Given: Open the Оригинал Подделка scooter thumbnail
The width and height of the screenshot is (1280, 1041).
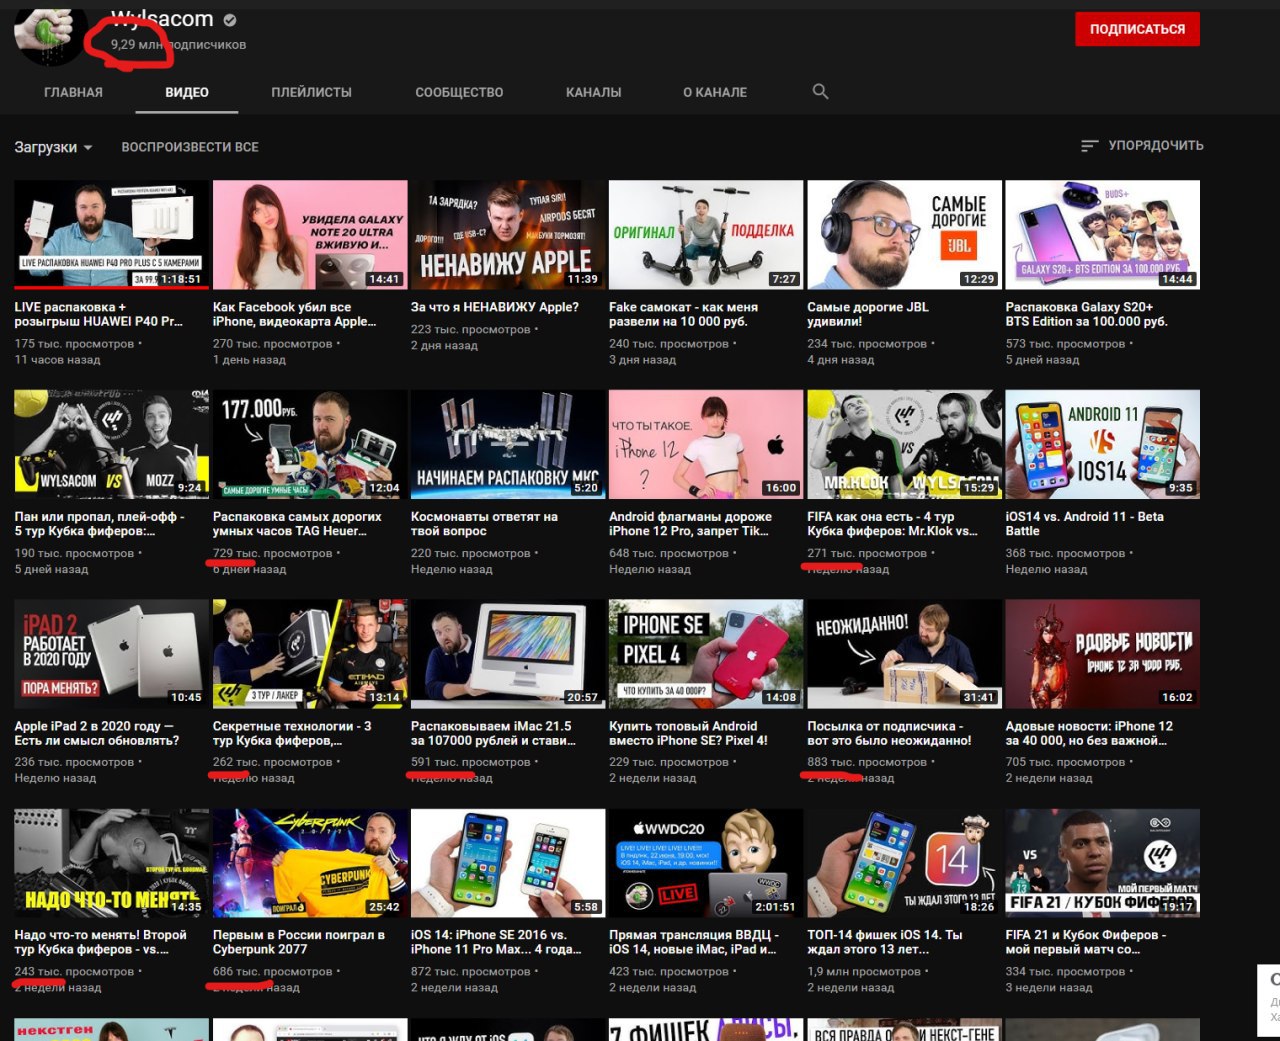Looking at the screenshot, I should (706, 235).
